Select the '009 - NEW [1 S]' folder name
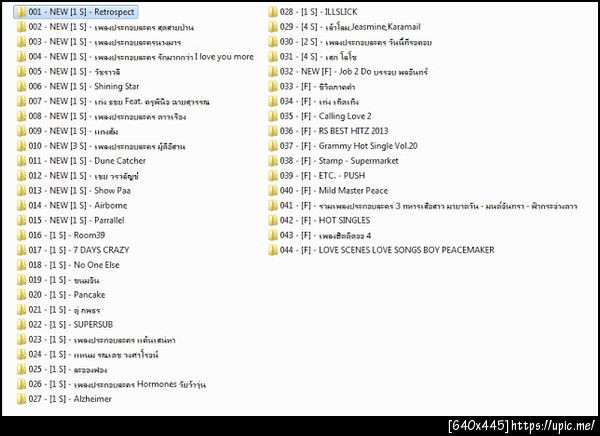Screen dimensions: 600x436 73,131
